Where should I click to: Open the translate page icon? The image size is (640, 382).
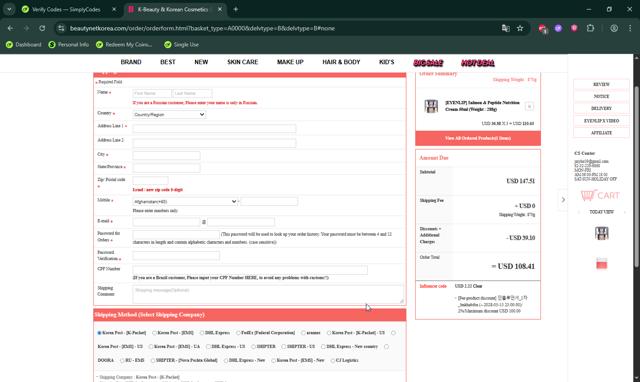[505, 28]
